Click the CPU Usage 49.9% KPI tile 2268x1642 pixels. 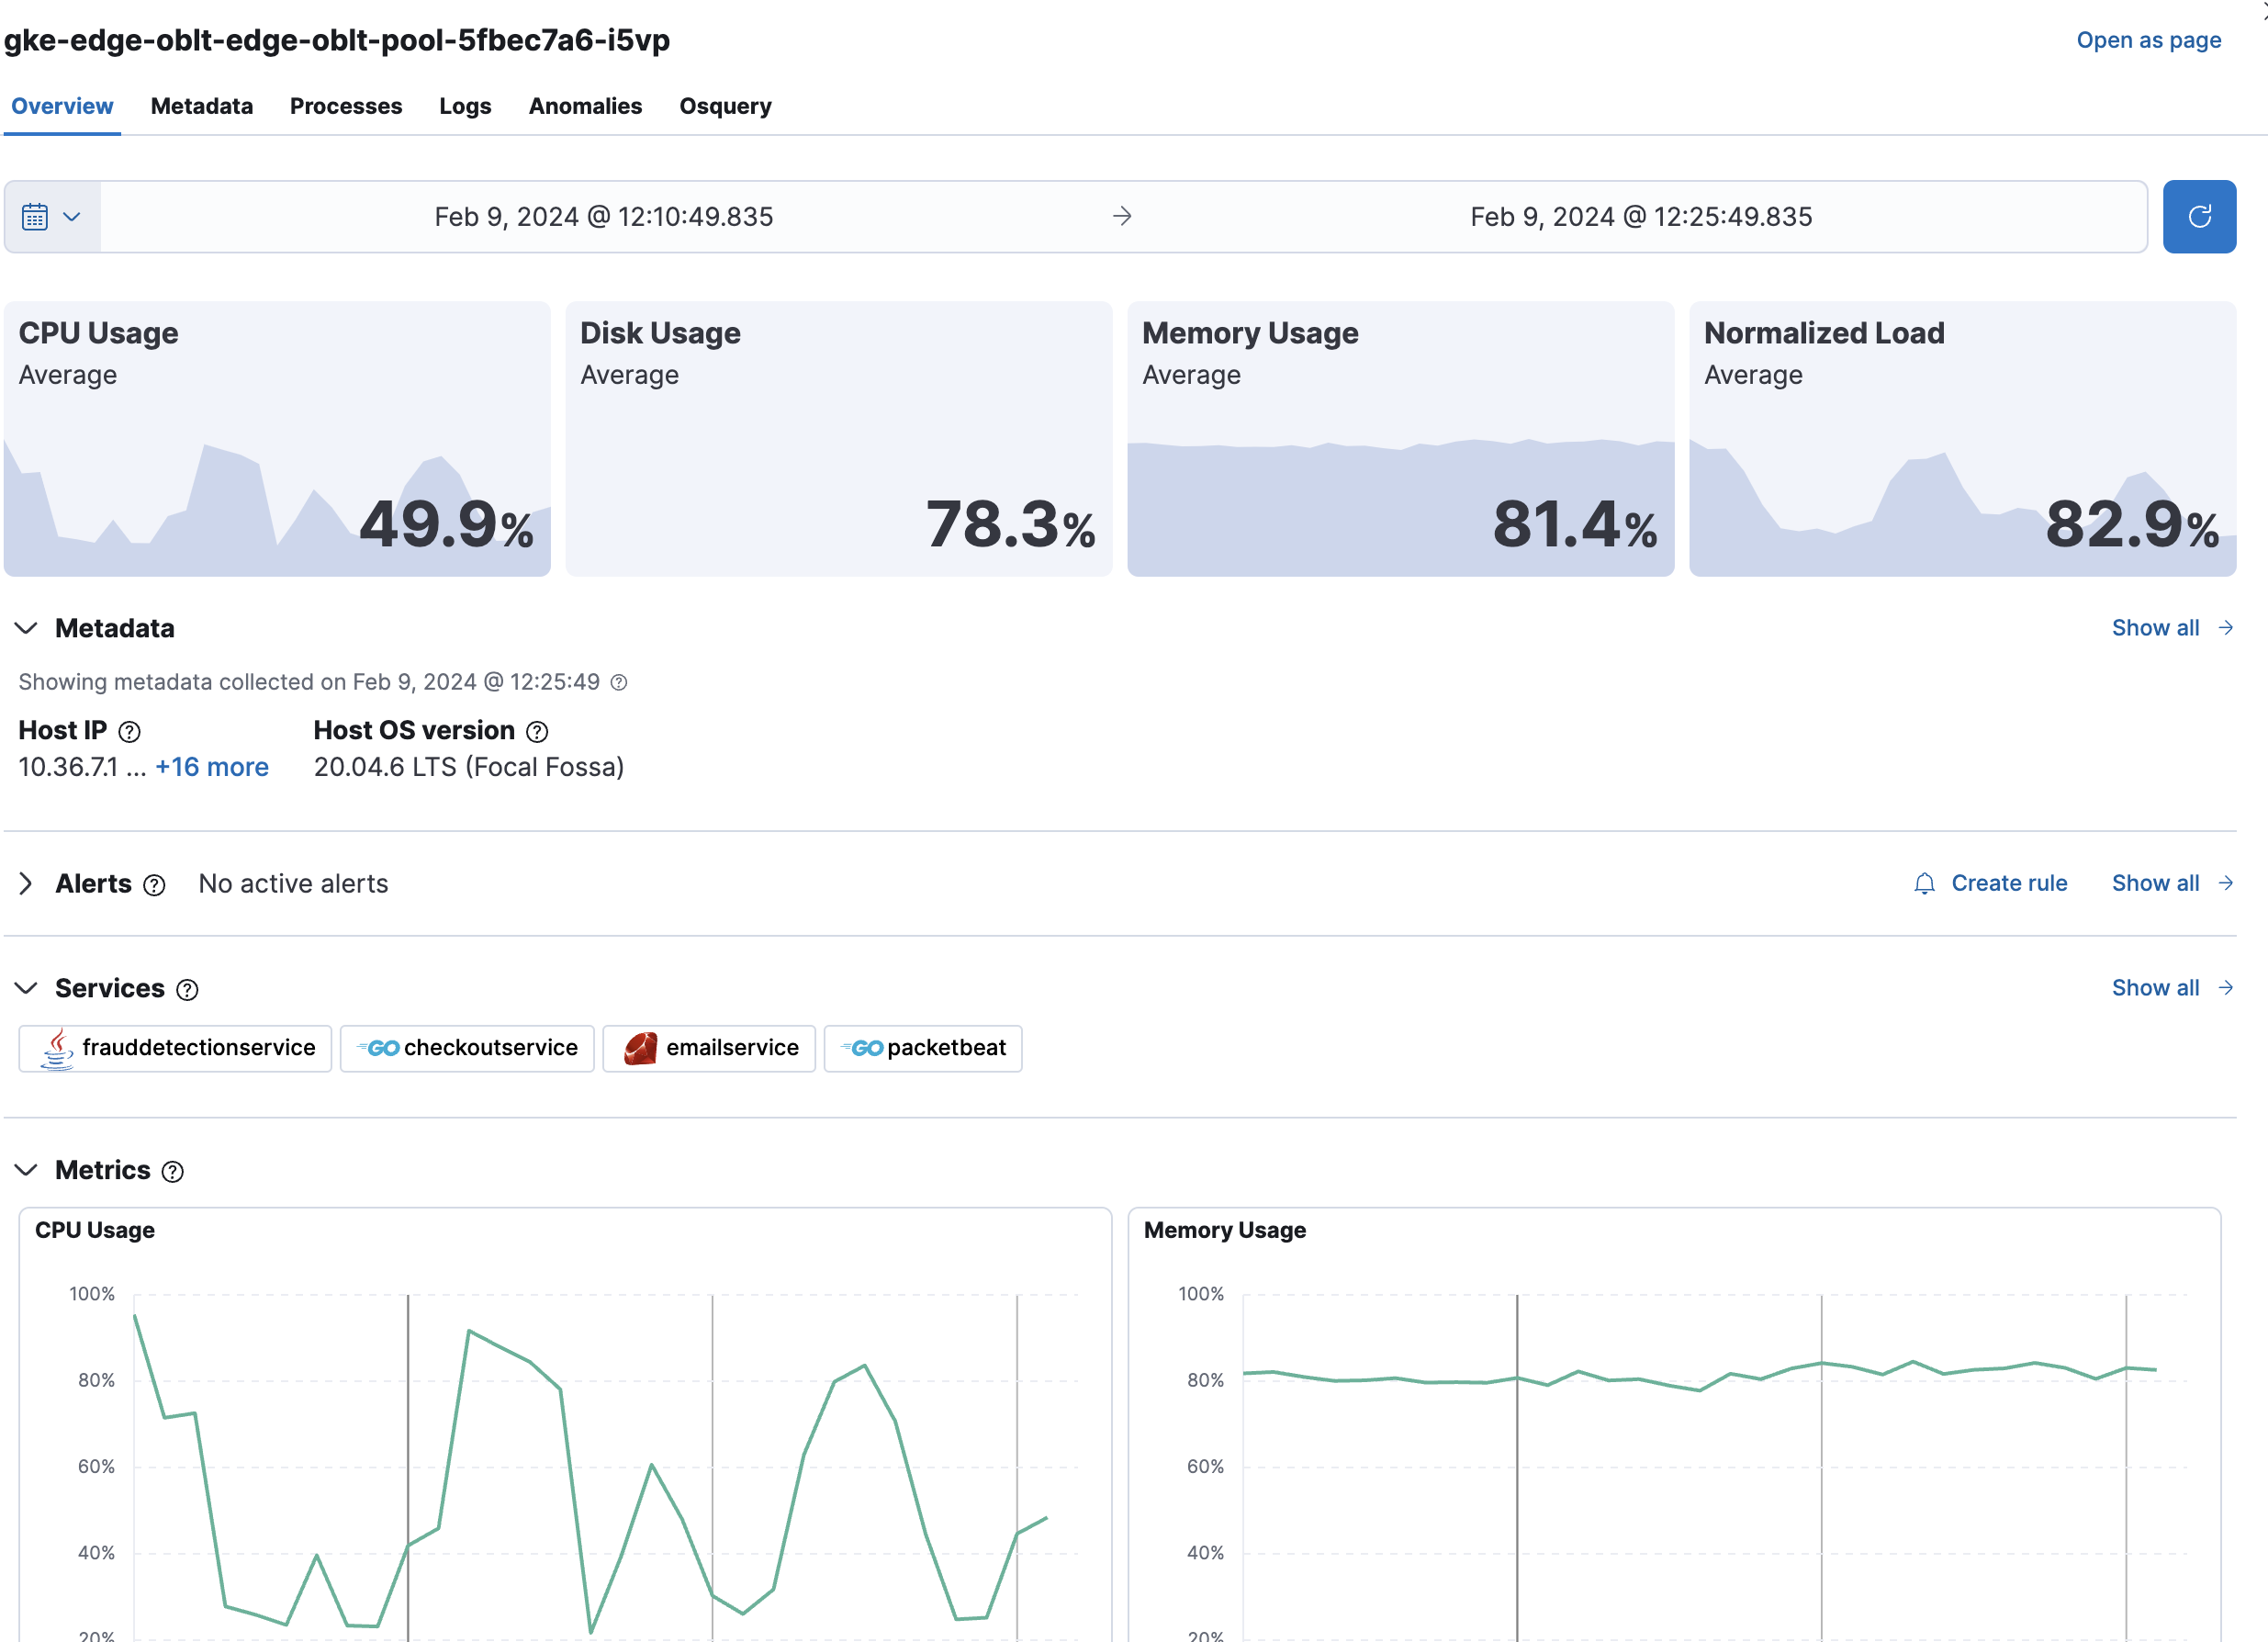[x=277, y=438]
